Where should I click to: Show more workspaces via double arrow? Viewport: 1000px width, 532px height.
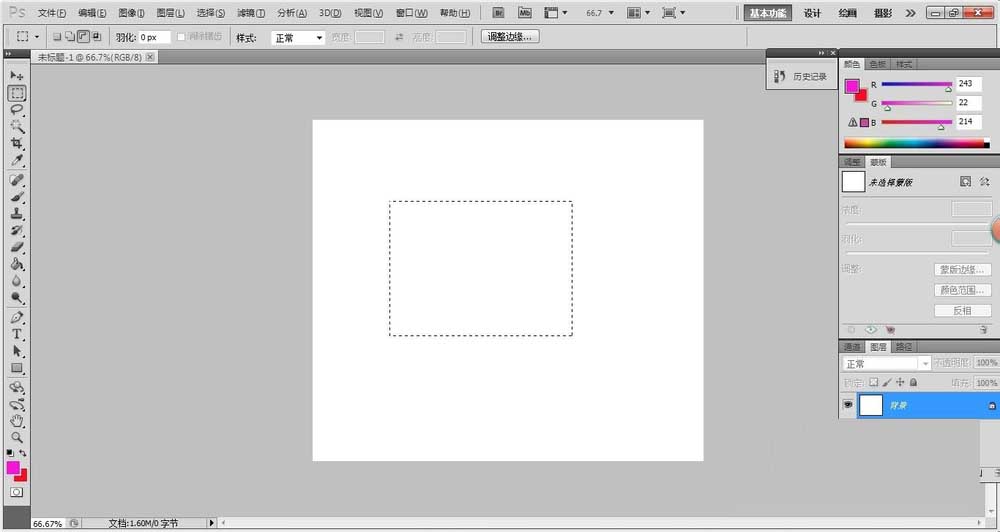[x=910, y=13]
